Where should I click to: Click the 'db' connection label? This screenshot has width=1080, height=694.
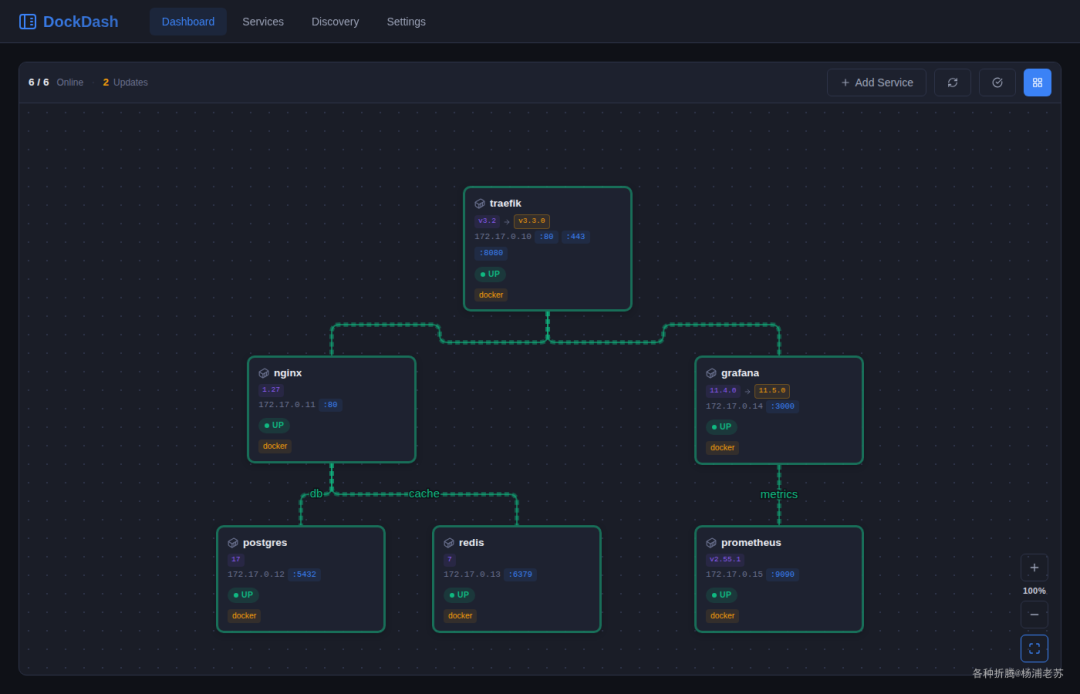coord(316,494)
